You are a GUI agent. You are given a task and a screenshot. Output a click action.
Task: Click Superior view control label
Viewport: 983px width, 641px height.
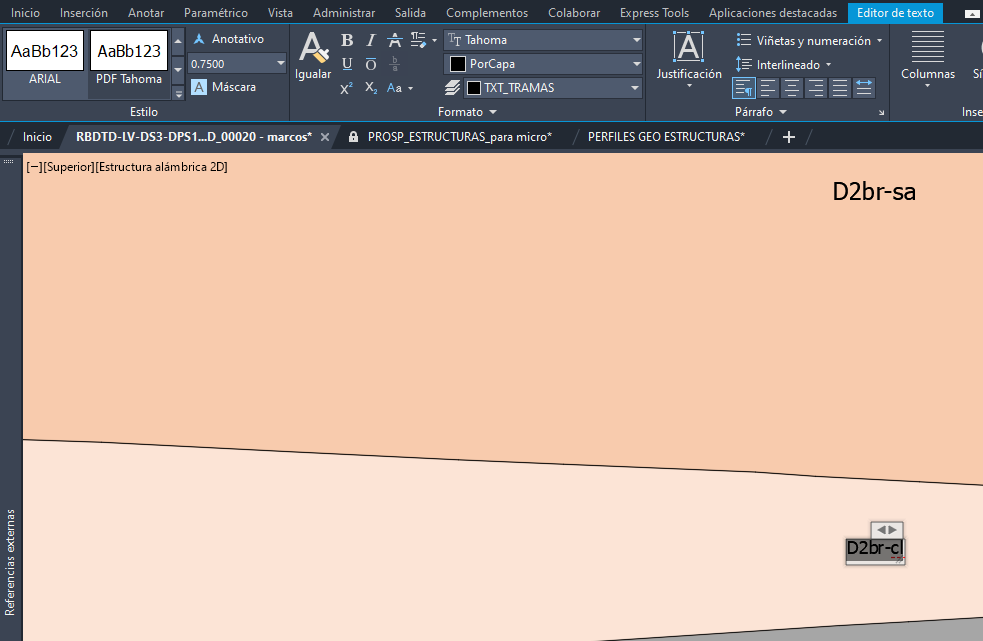[69, 167]
